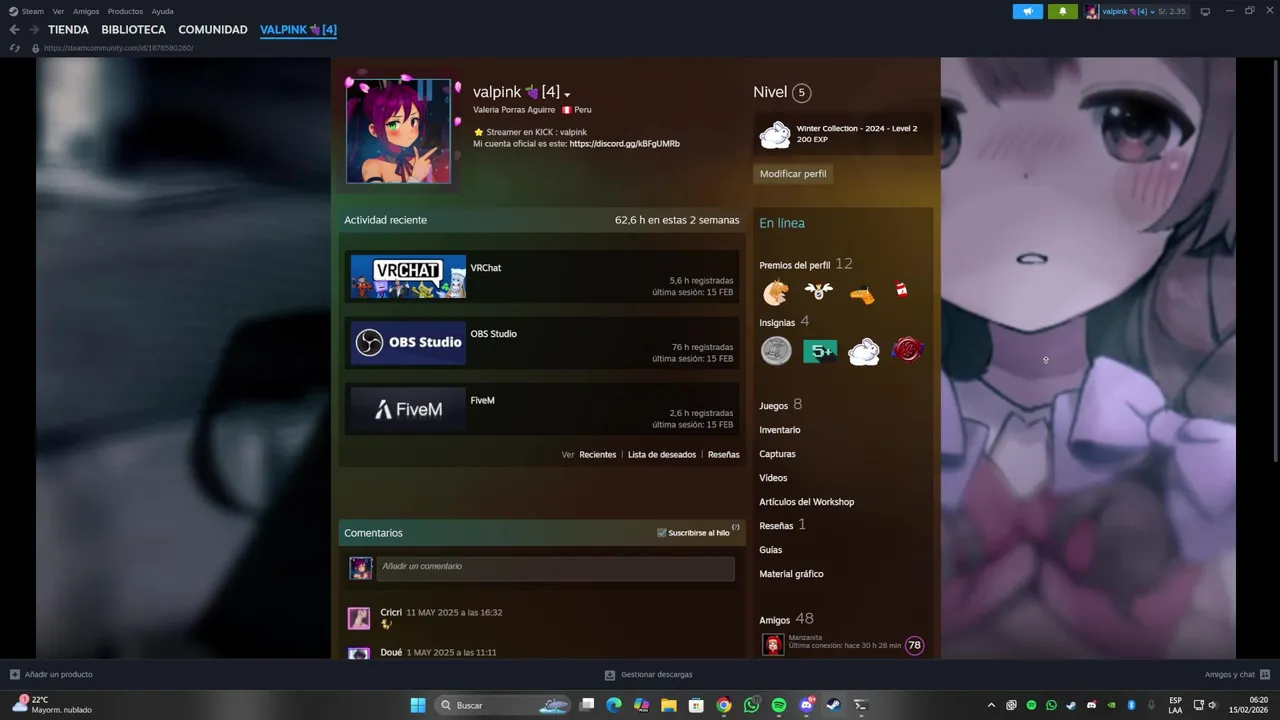Image resolution: width=1280 pixels, height=720 pixels.
Task: Open WhatsApp from the taskbar
Action: tap(751, 705)
